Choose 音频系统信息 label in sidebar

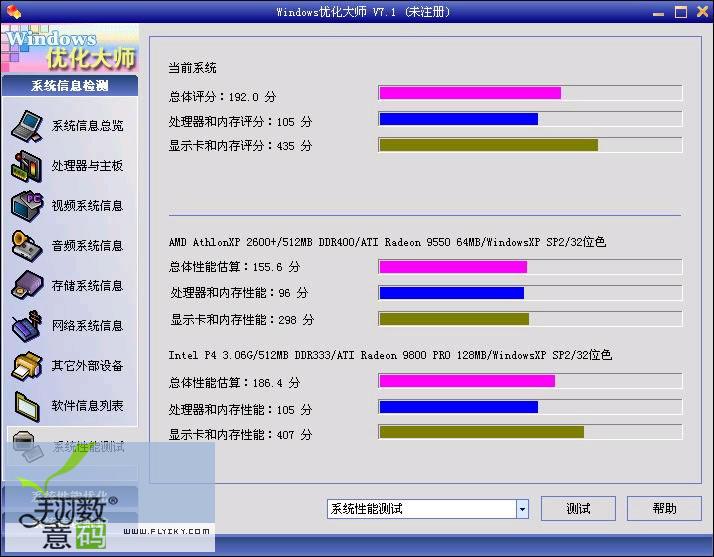coord(87,246)
